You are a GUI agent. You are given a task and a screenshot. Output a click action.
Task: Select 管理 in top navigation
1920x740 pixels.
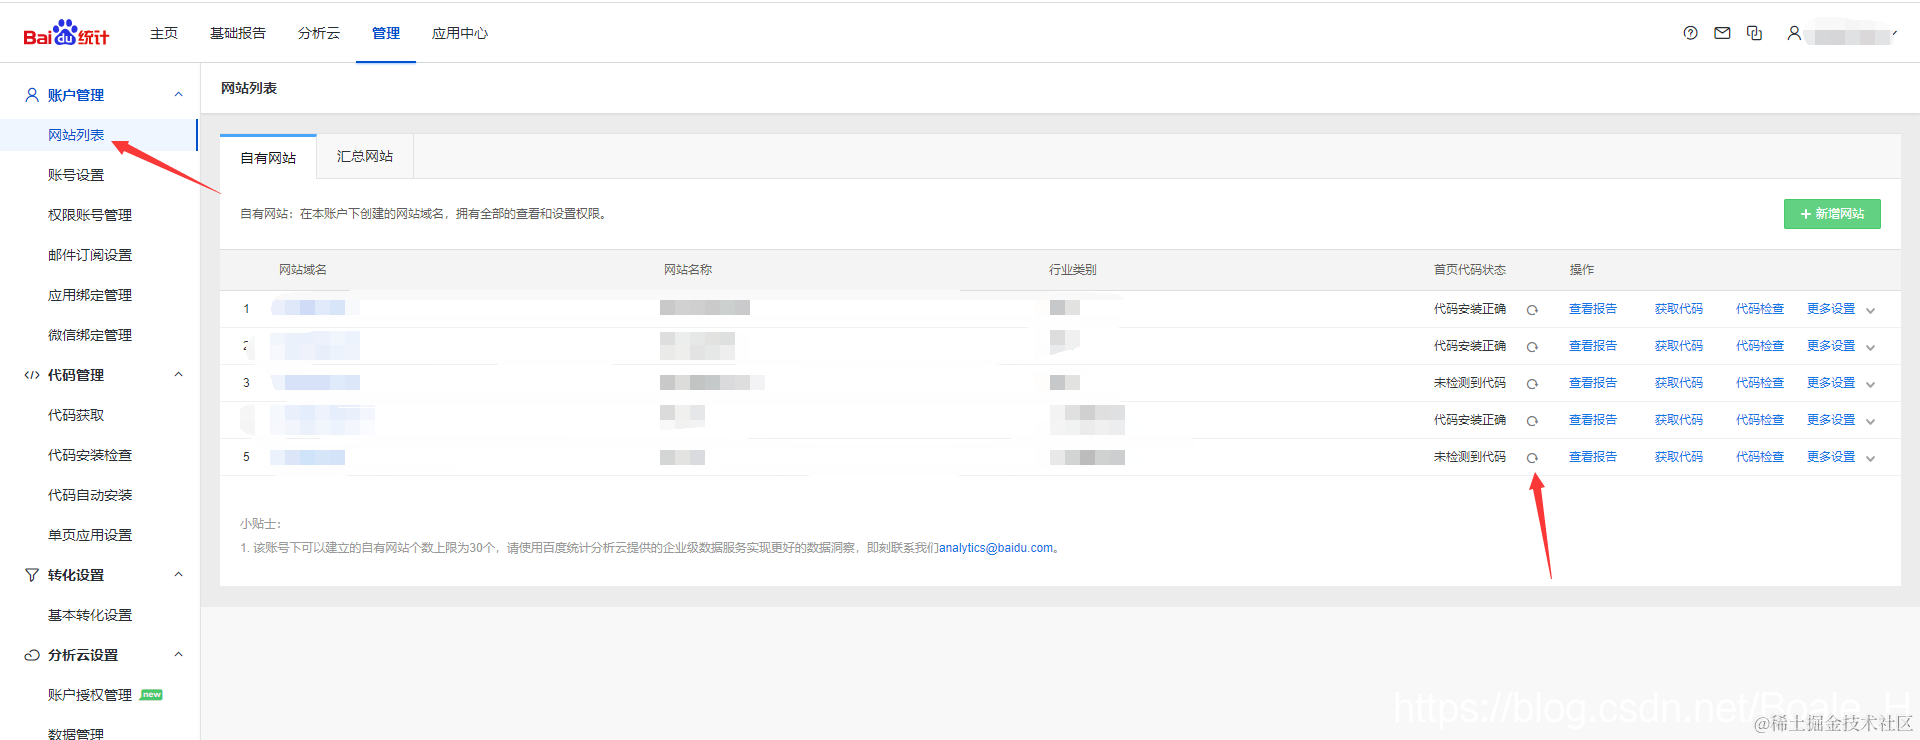point(386,33)
